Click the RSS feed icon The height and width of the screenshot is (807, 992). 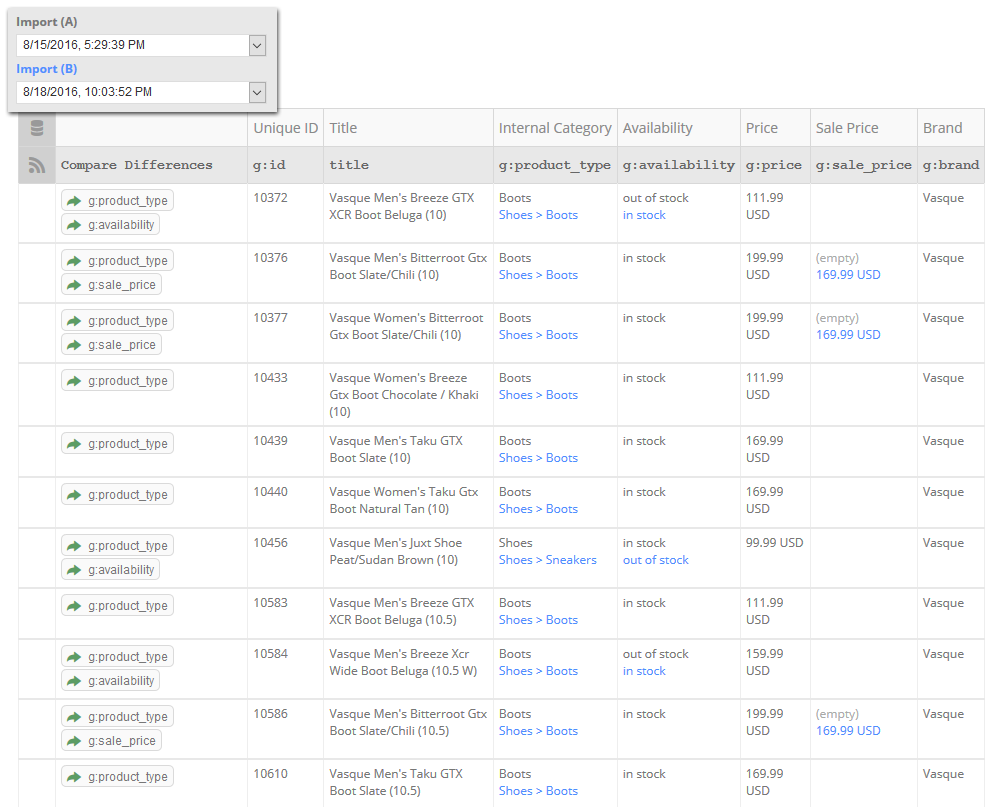tap(37, 165)
